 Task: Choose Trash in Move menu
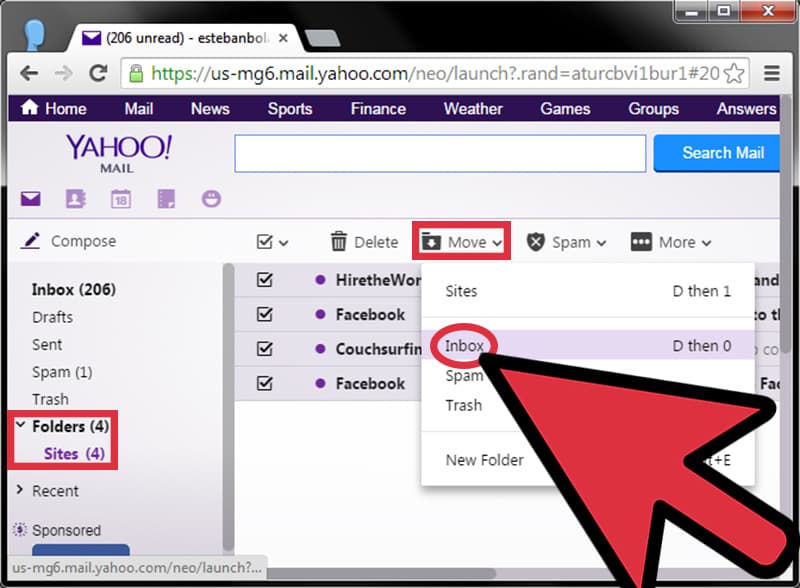tap(463, 405)
